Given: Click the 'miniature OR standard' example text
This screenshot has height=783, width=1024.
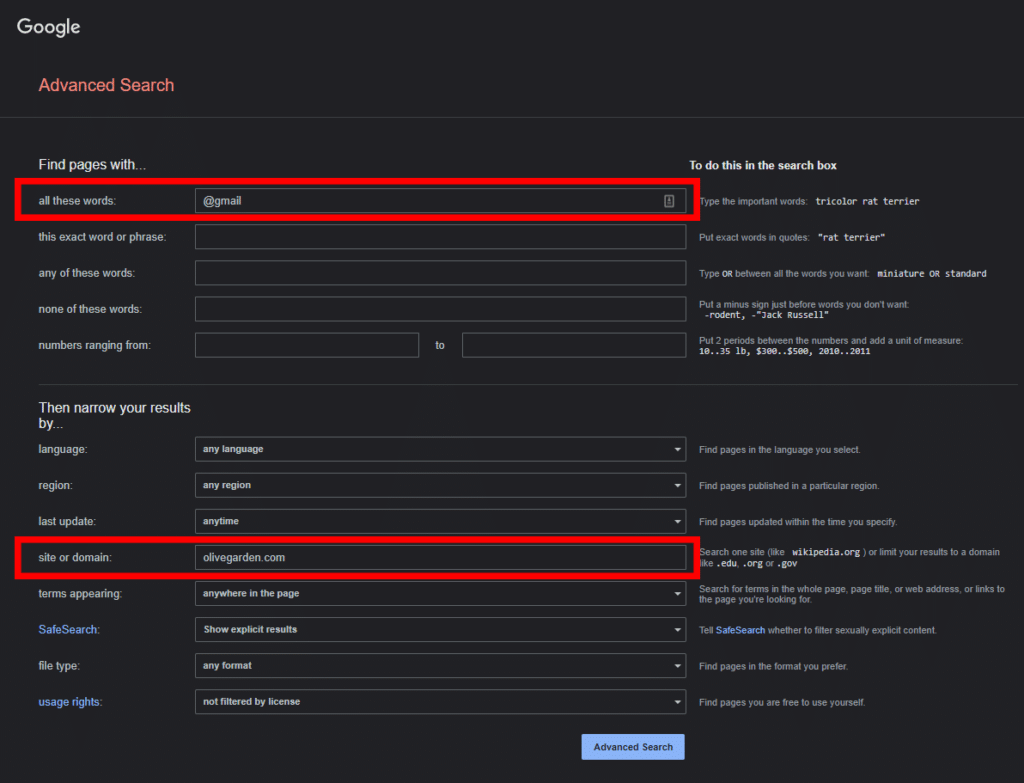Looking at the screenshot, I should [x=932, y=274].
